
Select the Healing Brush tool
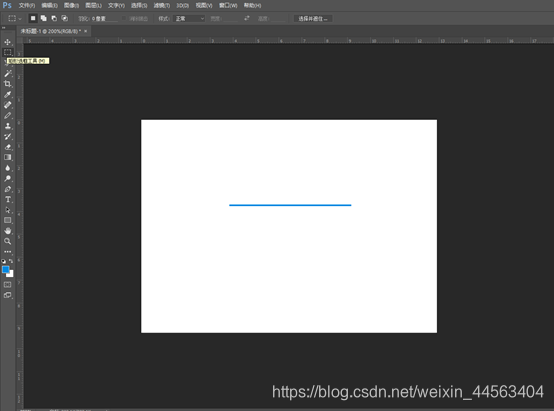[x=7, y=105]
